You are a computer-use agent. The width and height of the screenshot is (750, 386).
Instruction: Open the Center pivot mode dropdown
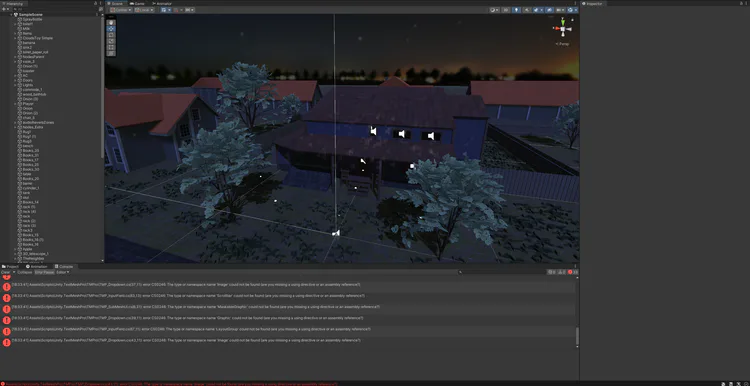121,10
